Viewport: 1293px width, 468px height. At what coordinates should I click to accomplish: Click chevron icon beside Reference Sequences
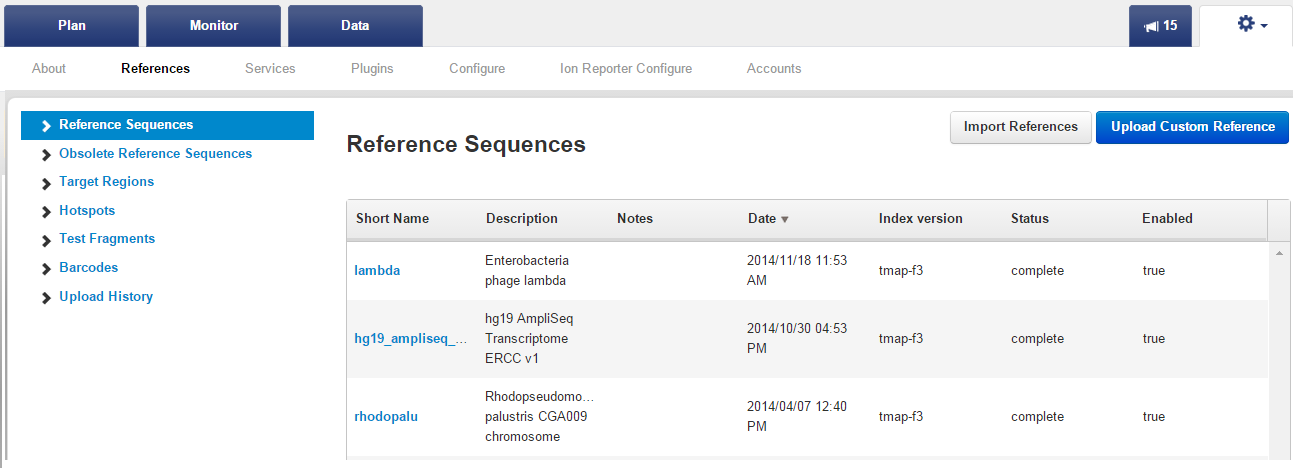[x=46, y=126]
